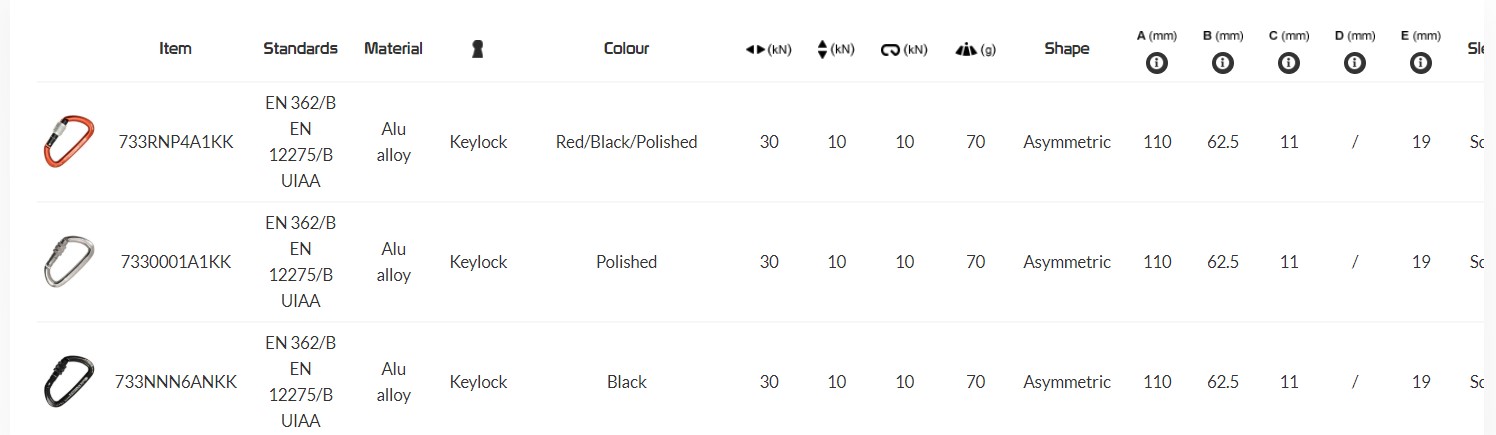Click the Material column header
1496x435 pixels.
tap(393, 48)
